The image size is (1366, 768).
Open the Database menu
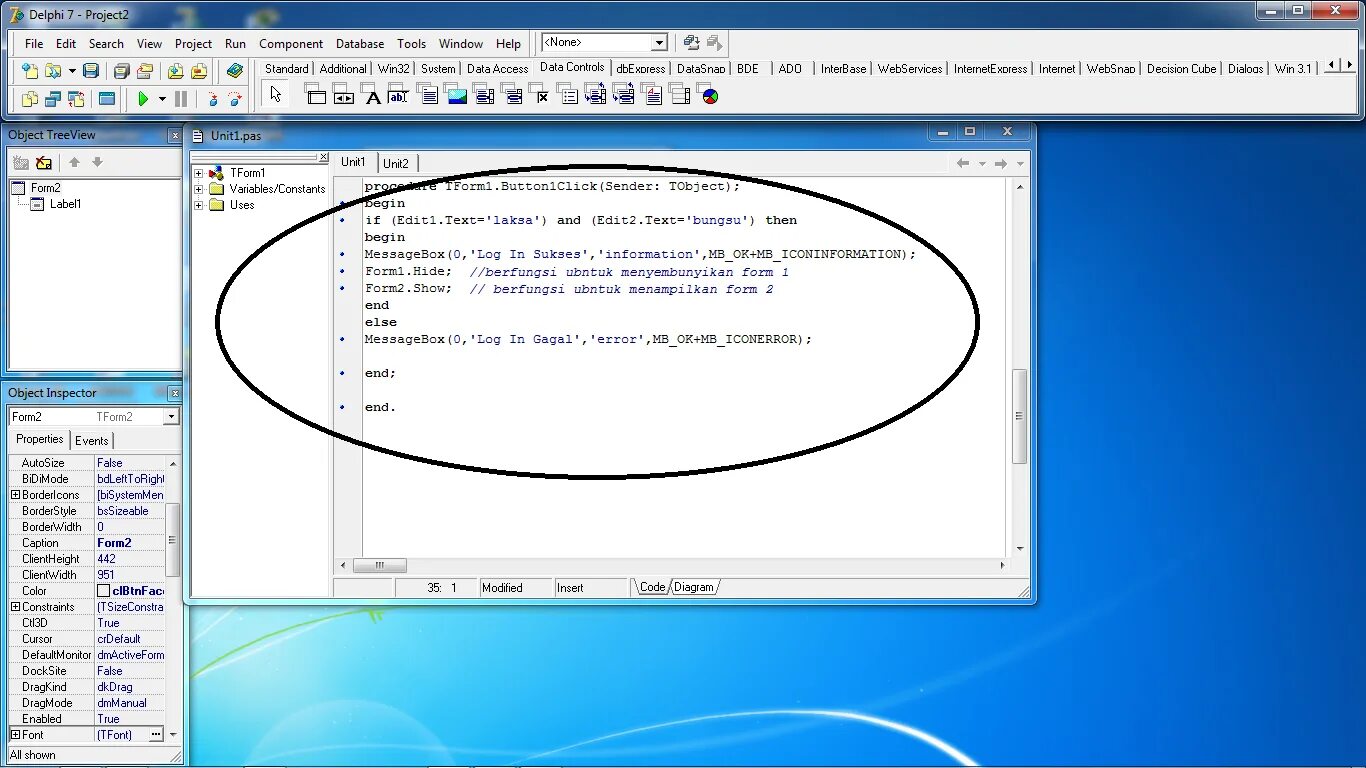360,43
